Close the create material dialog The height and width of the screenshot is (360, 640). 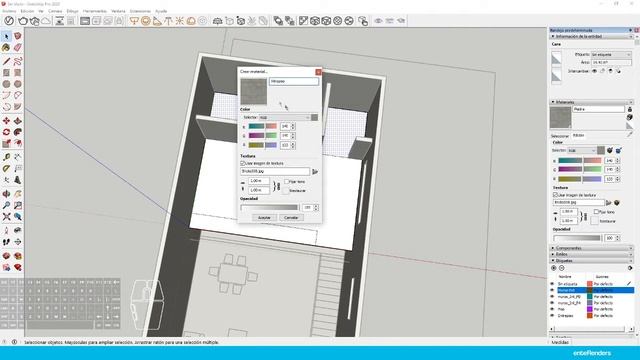click(x=318, y=72)
